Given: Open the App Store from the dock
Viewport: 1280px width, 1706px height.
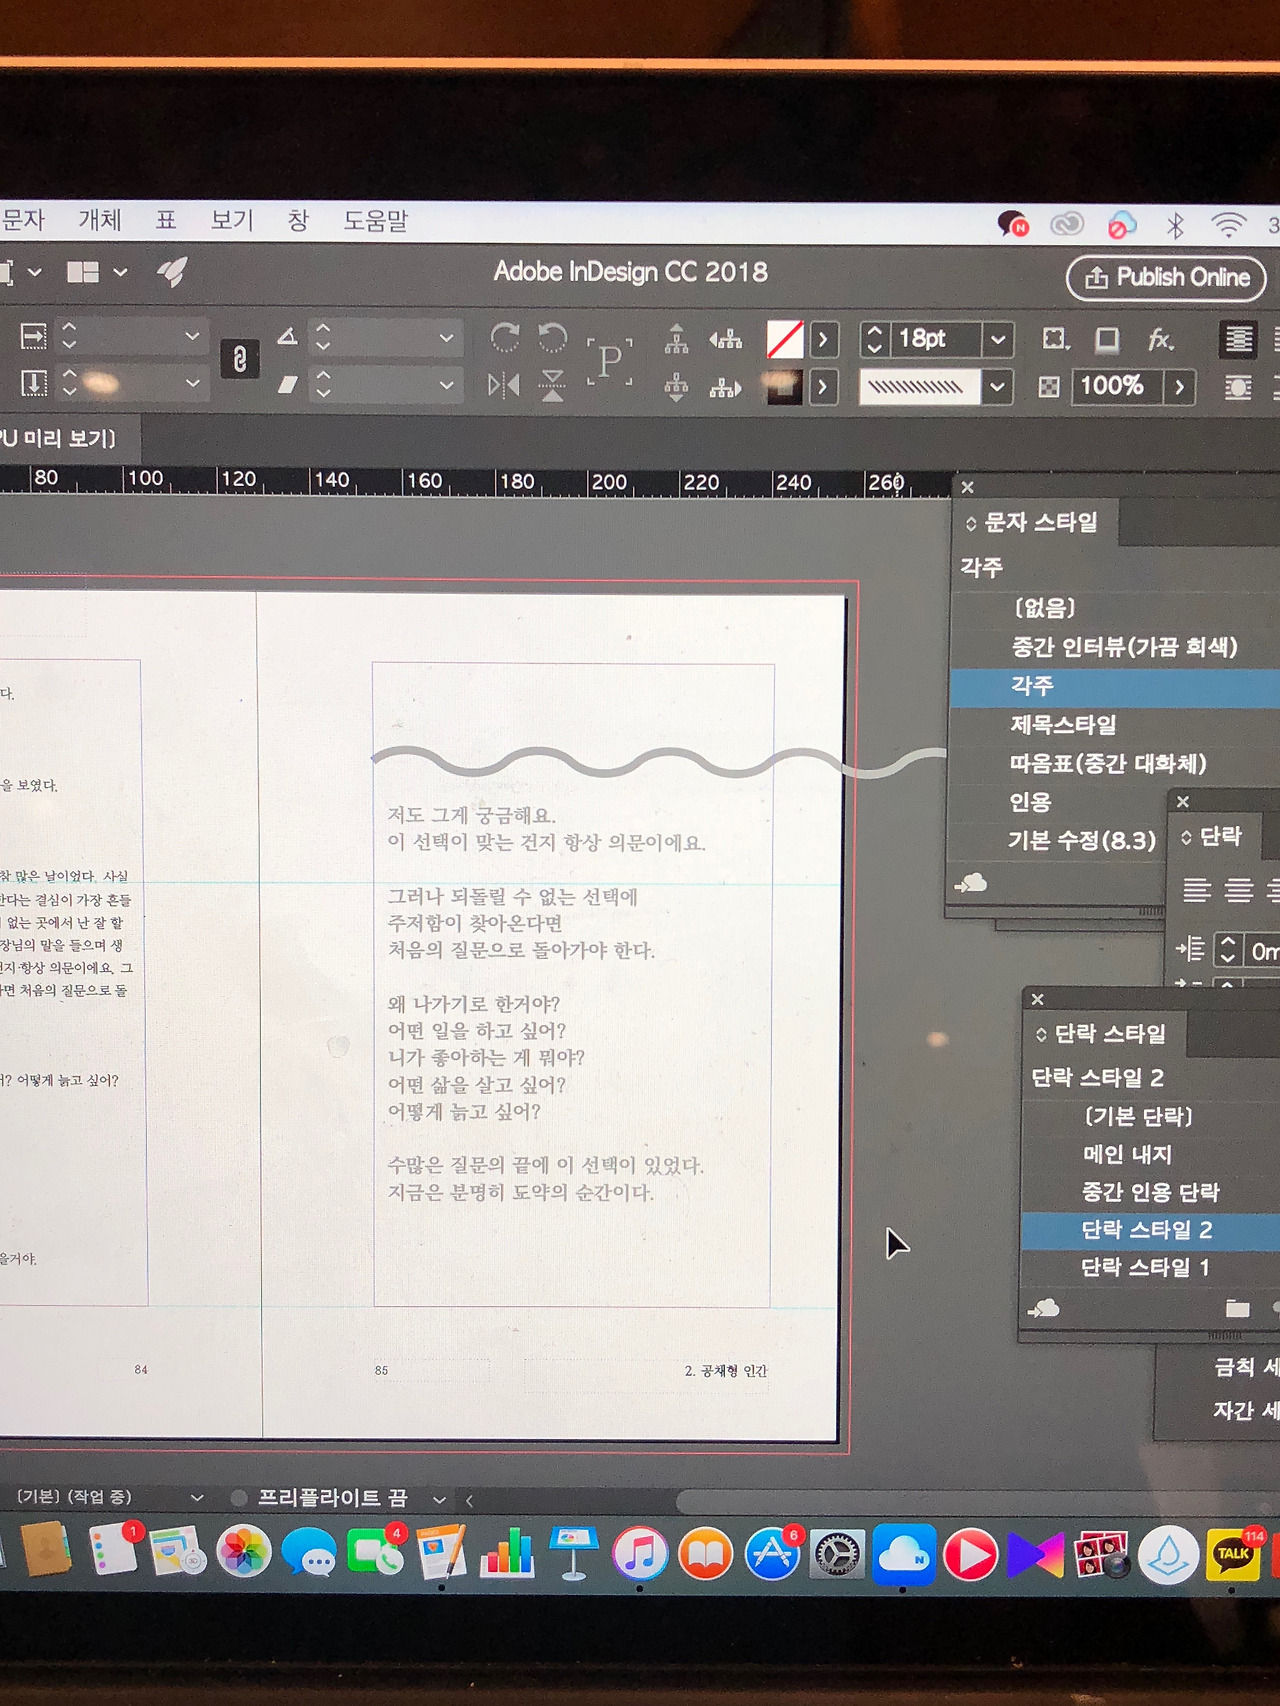Looking at the screenshot, I should [x=772, y=1555].
